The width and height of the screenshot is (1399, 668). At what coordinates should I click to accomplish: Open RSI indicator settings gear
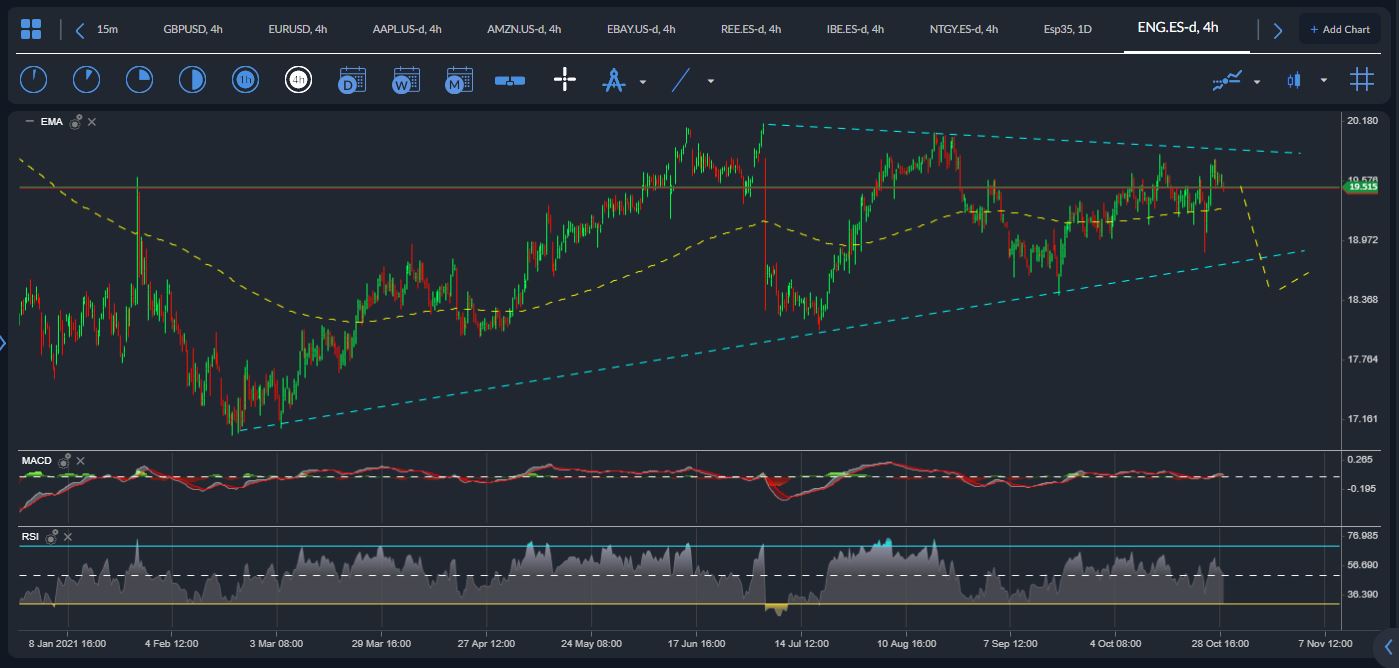point(51,536)
